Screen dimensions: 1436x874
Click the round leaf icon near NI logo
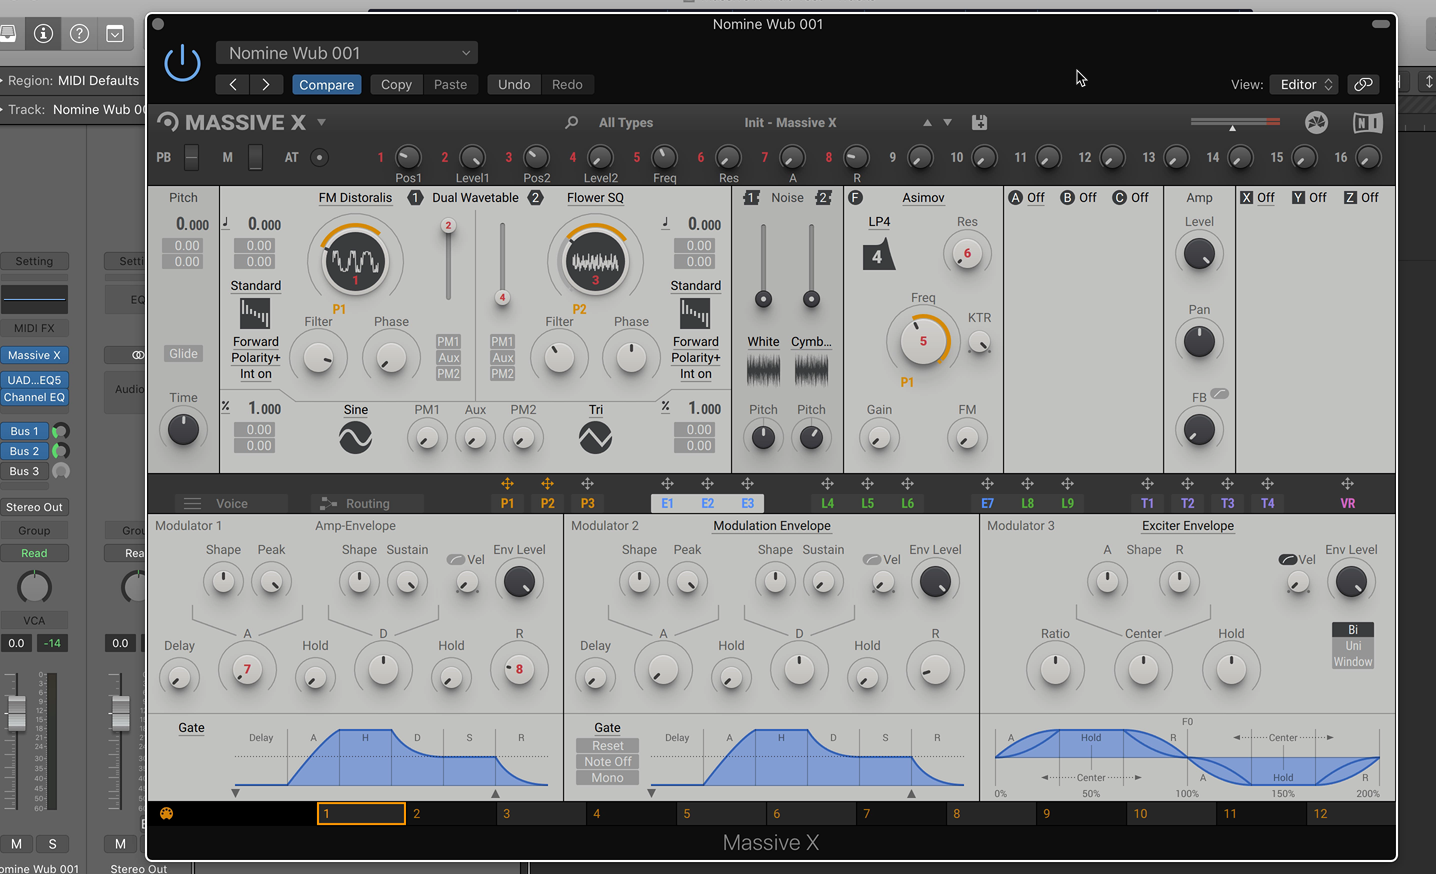(1317, 123)
